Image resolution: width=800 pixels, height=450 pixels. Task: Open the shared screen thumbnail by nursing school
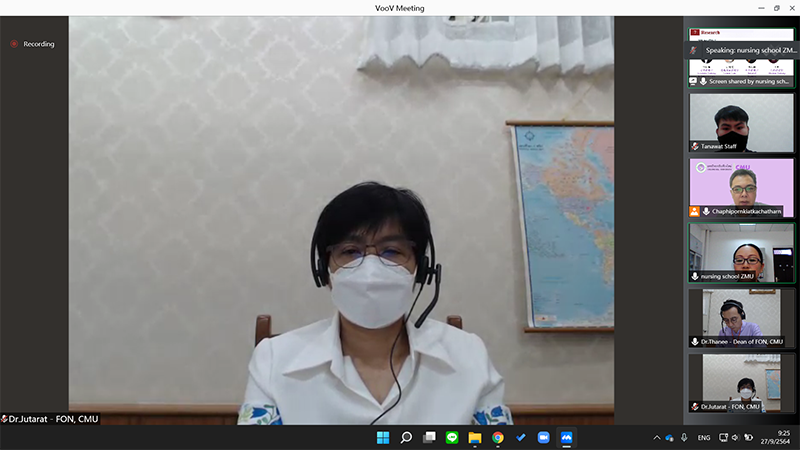click(741, 58)
